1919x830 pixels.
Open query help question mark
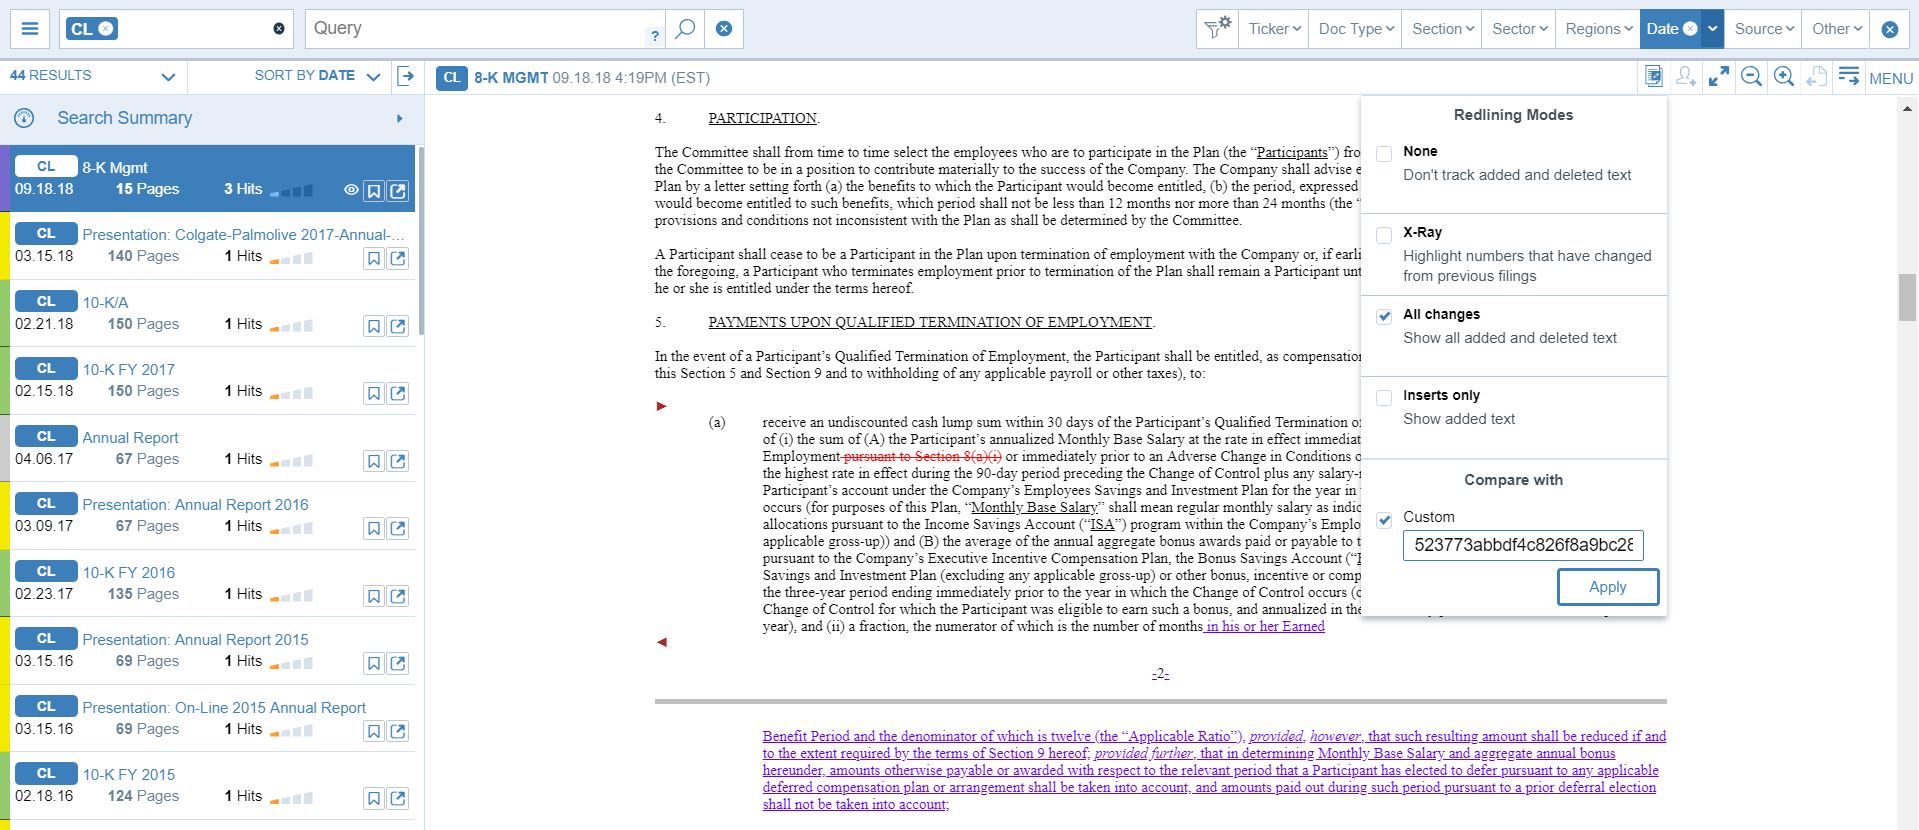coord(655,36)
